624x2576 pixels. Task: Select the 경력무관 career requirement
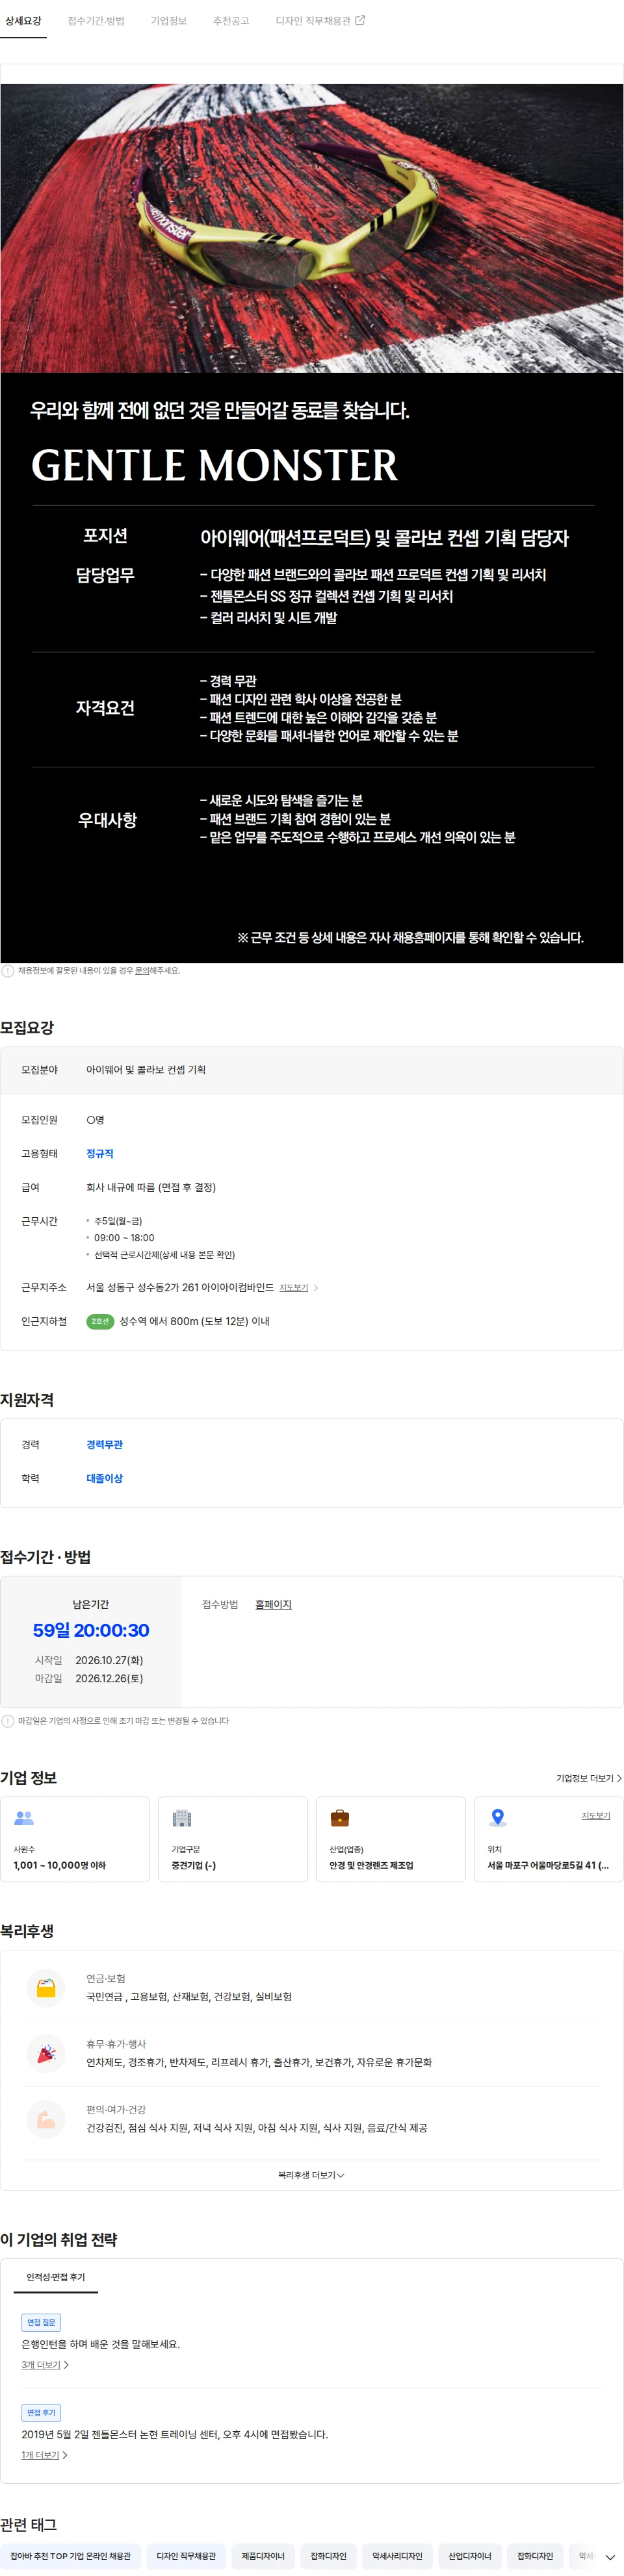104,1444
